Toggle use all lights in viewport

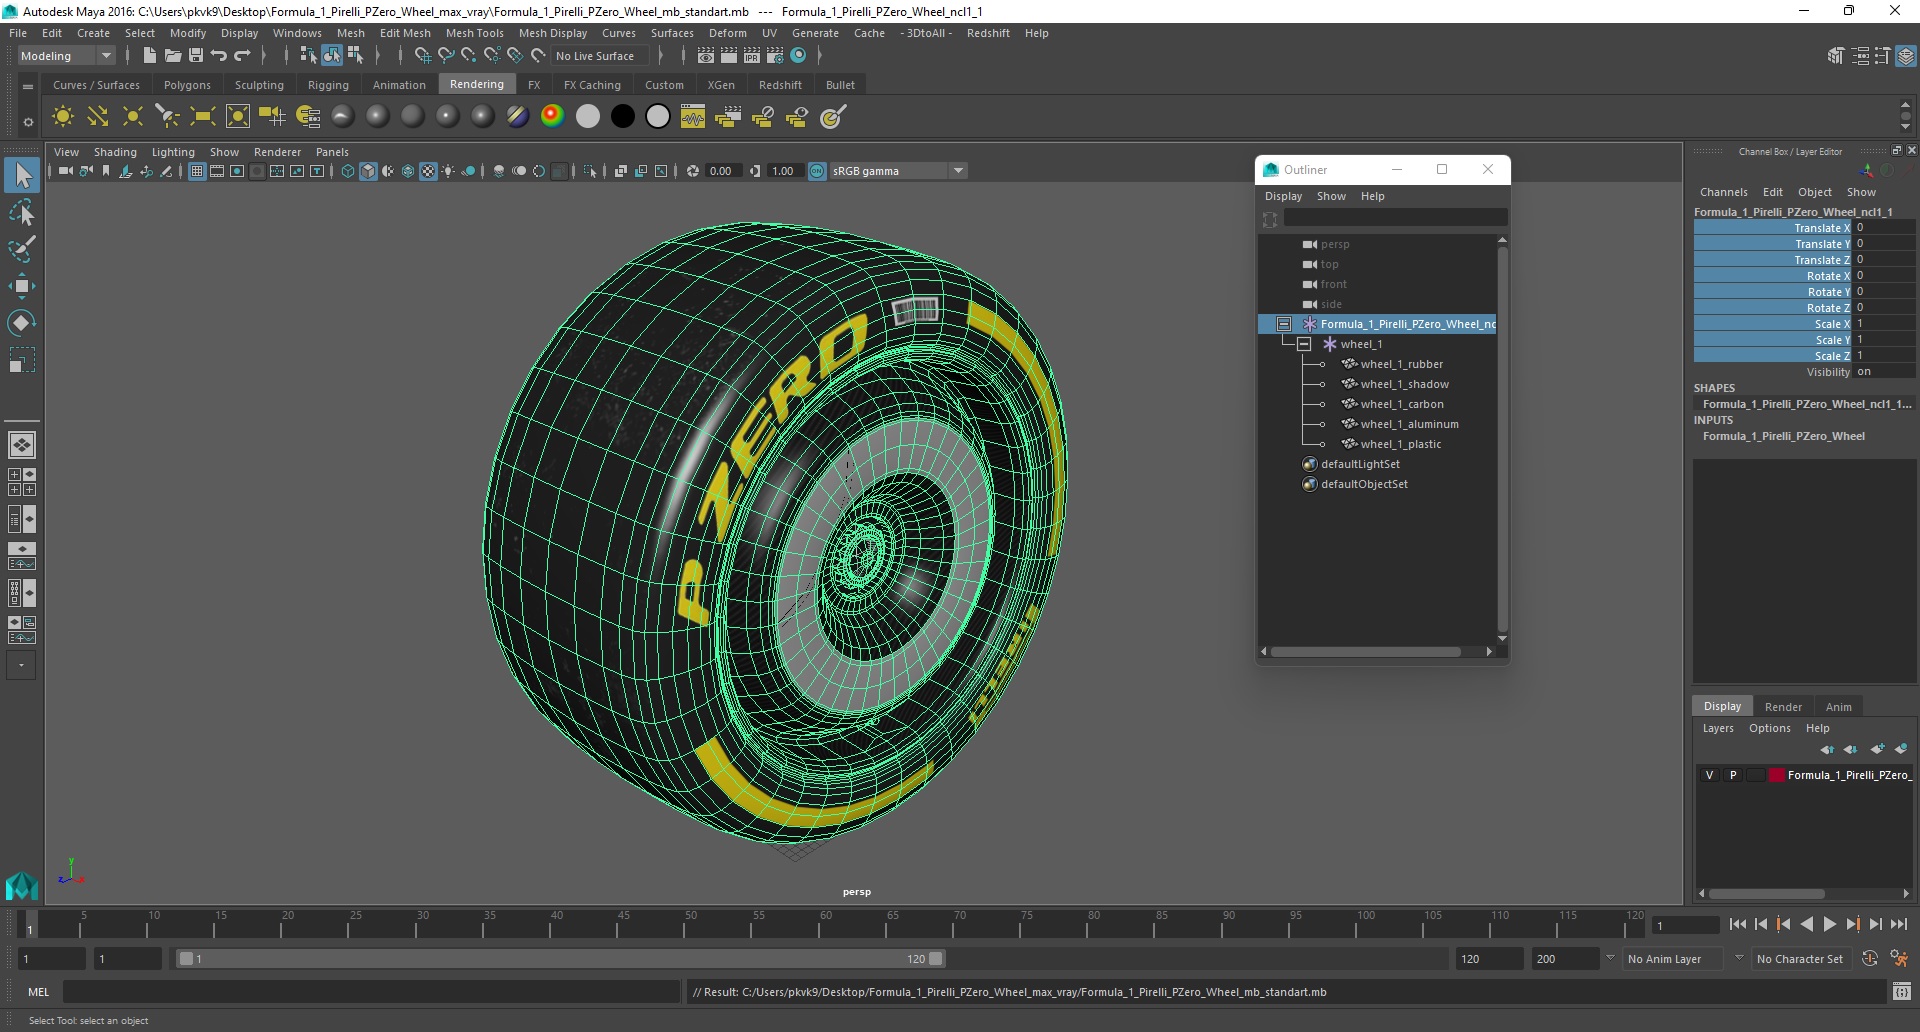[x=448, y=171]
